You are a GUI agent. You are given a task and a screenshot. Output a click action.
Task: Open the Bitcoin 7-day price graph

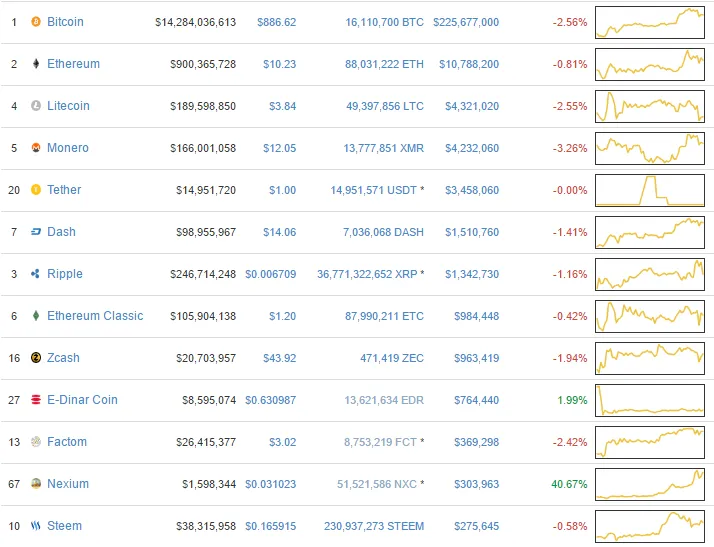tap(650, 22)
